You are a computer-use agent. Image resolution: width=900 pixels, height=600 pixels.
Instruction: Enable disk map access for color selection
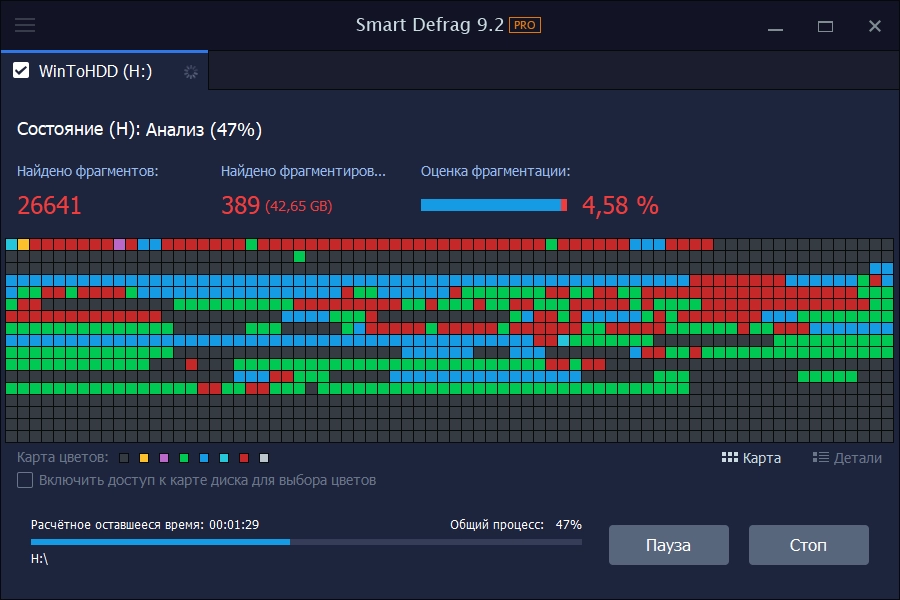pyautogui.click(x=25, y=480)
